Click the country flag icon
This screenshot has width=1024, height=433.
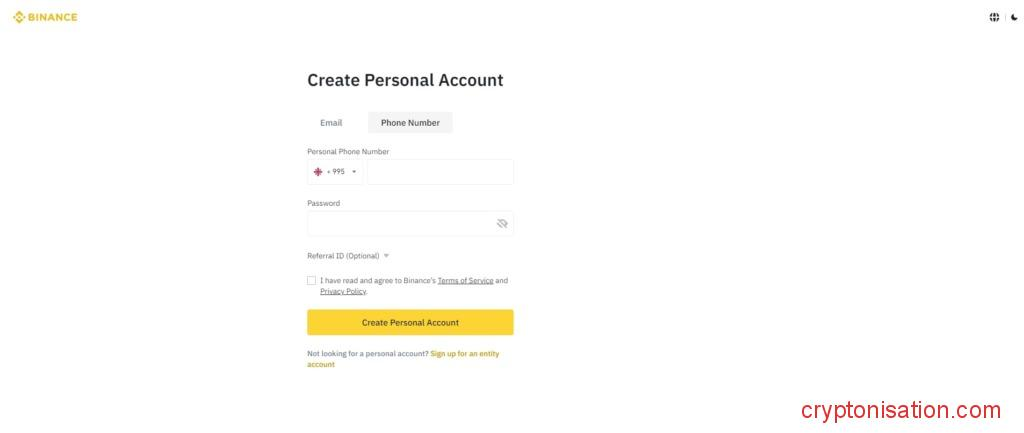pyautogui.click(x=318, y=172)
